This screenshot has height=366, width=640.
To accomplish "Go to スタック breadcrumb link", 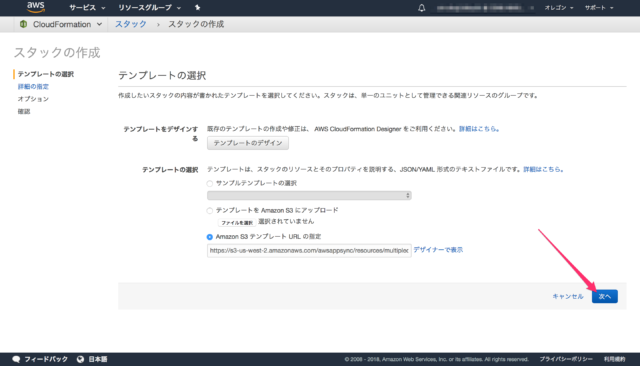I will [131, 24].
